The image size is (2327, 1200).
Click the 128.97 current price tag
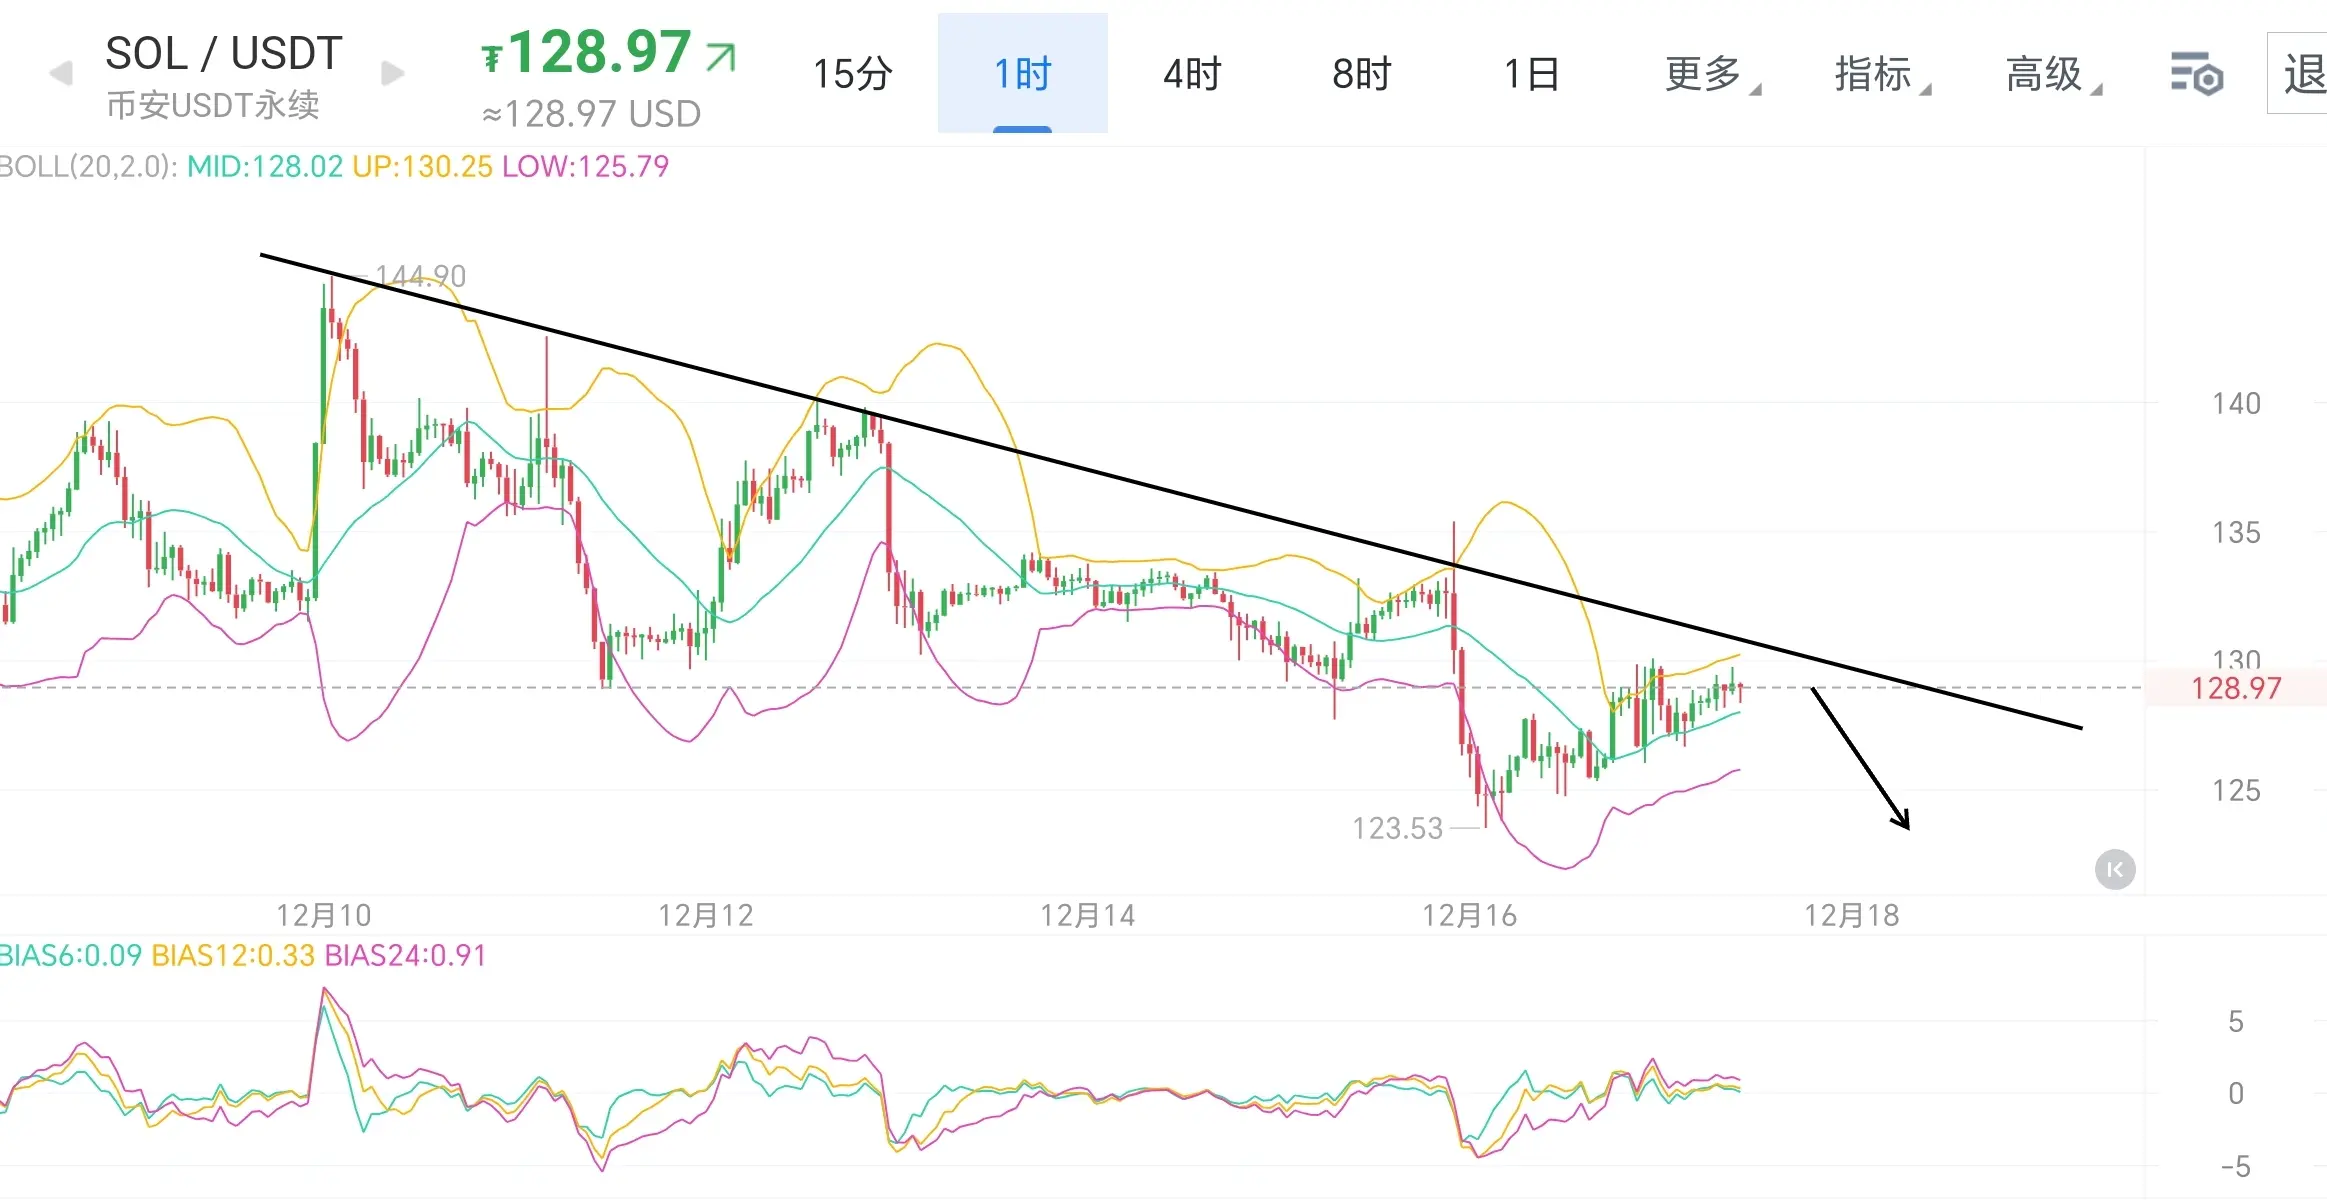[x=2235, y=688]
